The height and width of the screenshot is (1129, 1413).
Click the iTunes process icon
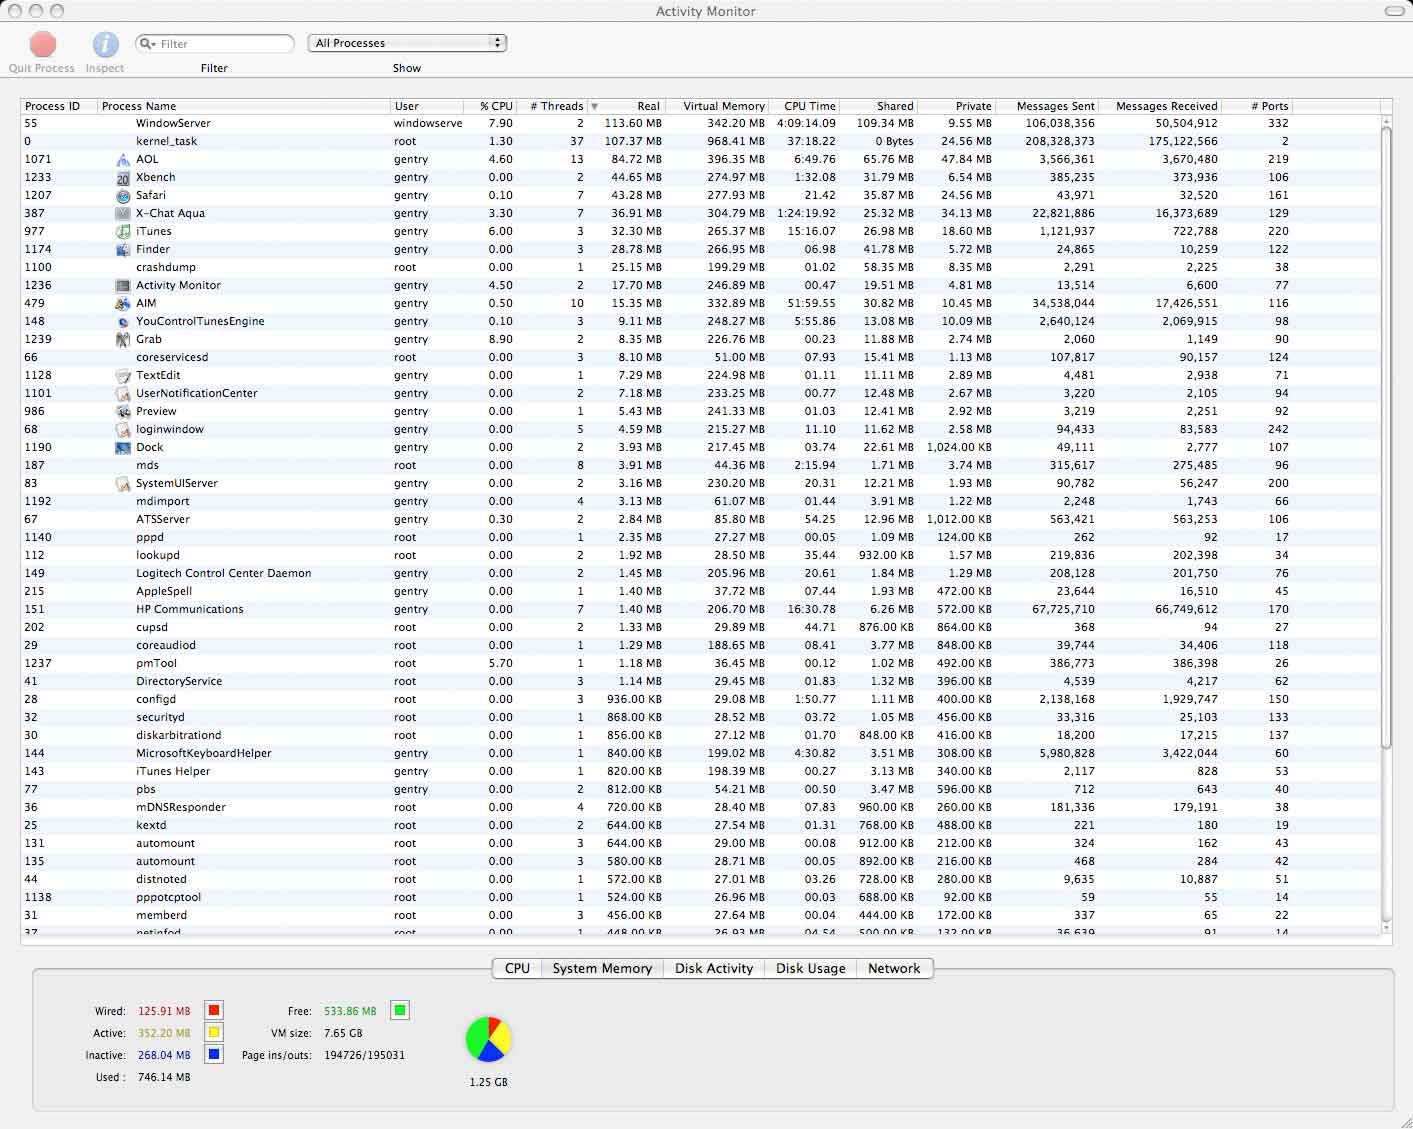pyautogui.click(x=123, y=232)
